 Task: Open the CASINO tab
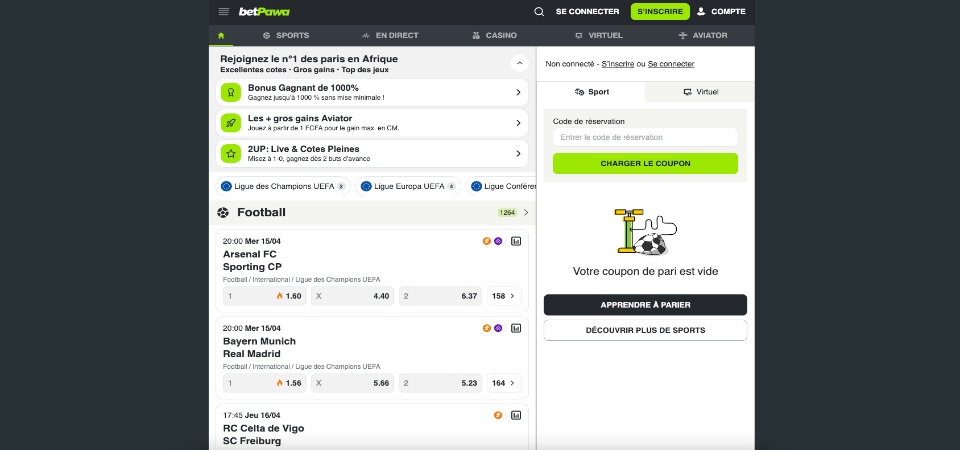coord(494,36)
